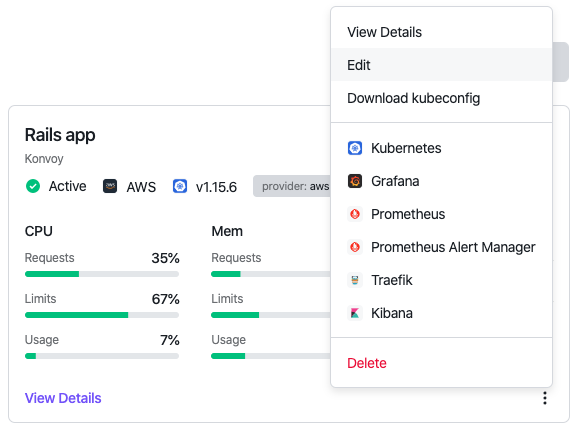The image size is (577, 430).
Task: Click the Prometheus Alert Manager icon
Action: tap(355, 247)
